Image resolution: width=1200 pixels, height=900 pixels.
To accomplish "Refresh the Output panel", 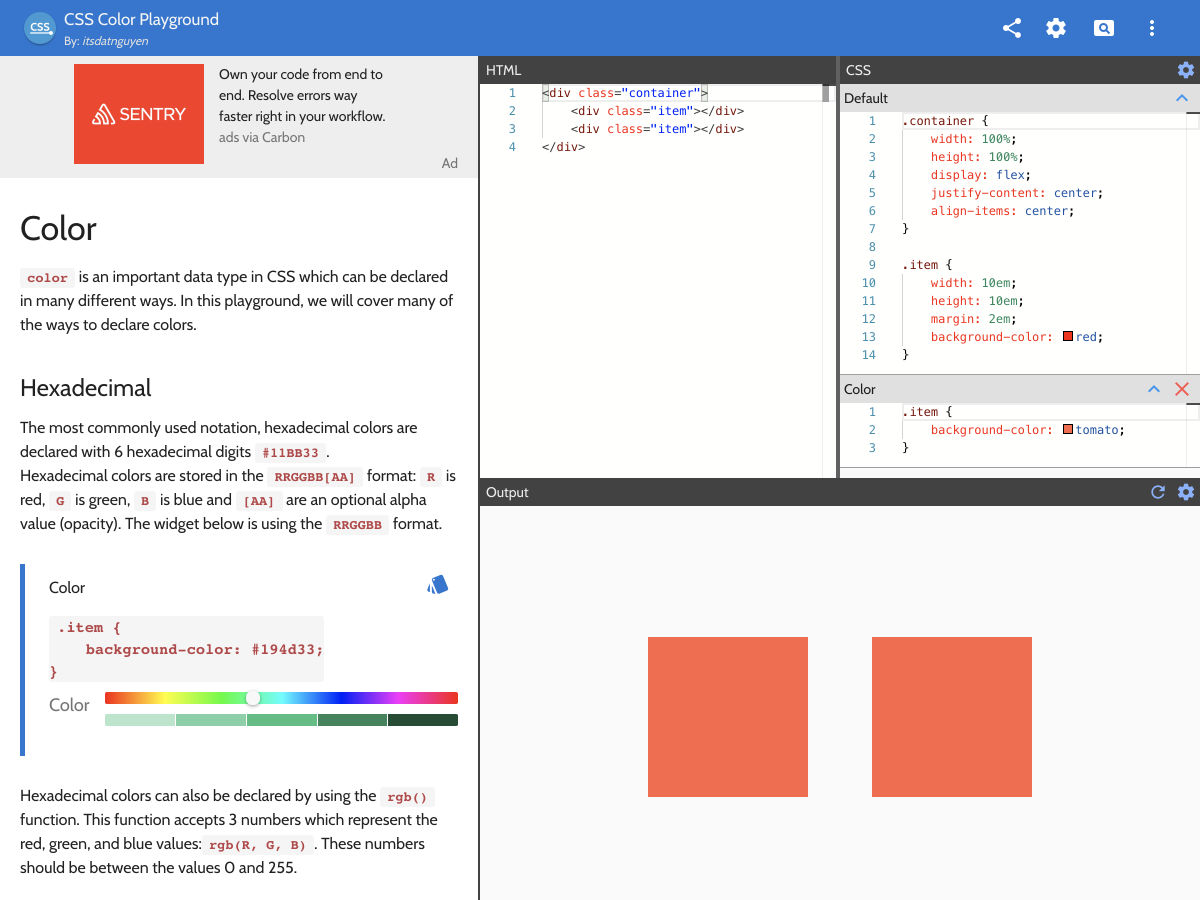I will 1158,492.
